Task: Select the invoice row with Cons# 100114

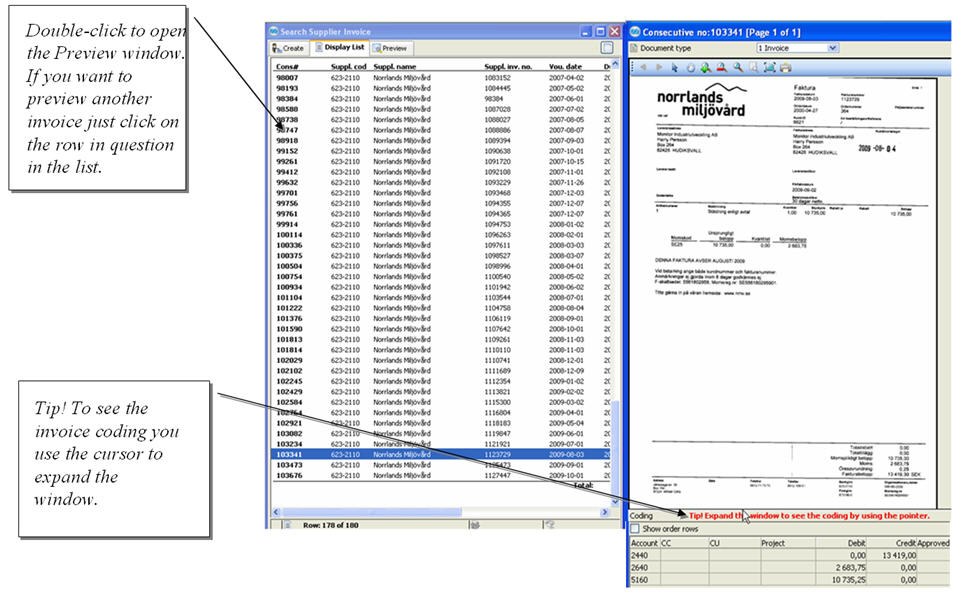Action: point(441,235)
